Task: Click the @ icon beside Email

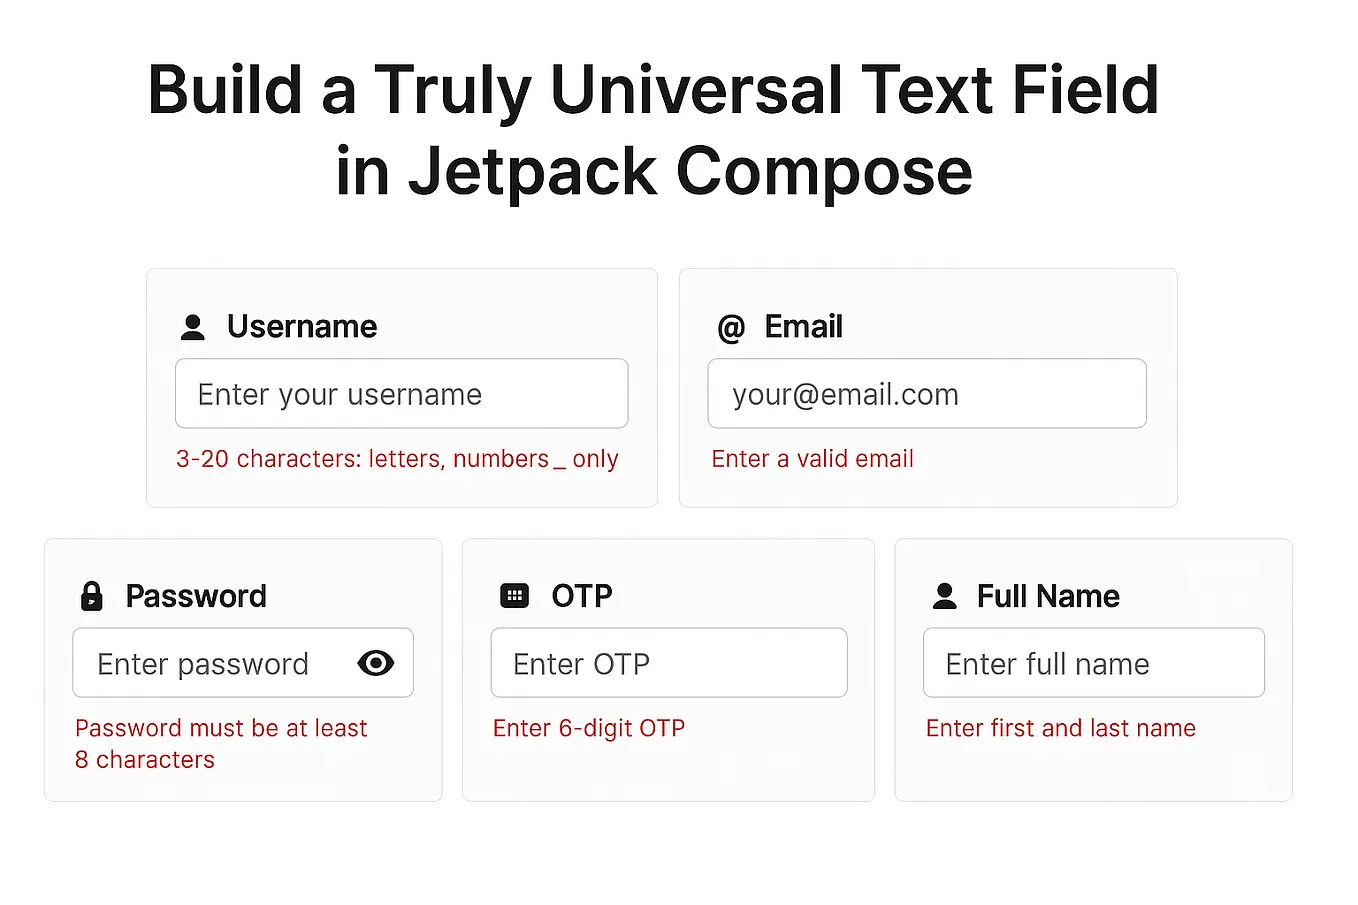Action: [731, 328]
